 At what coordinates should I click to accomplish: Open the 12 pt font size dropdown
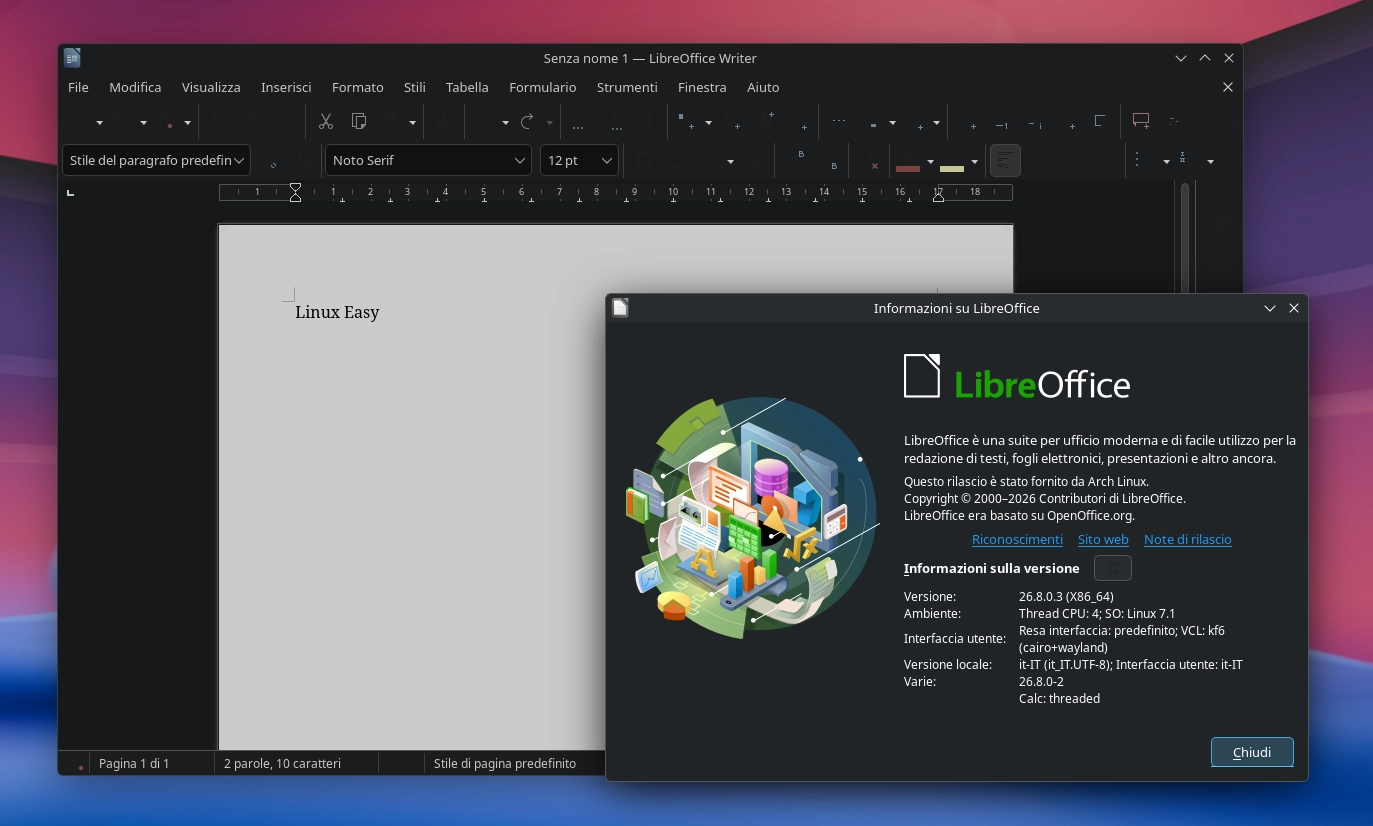coord(607,160)
